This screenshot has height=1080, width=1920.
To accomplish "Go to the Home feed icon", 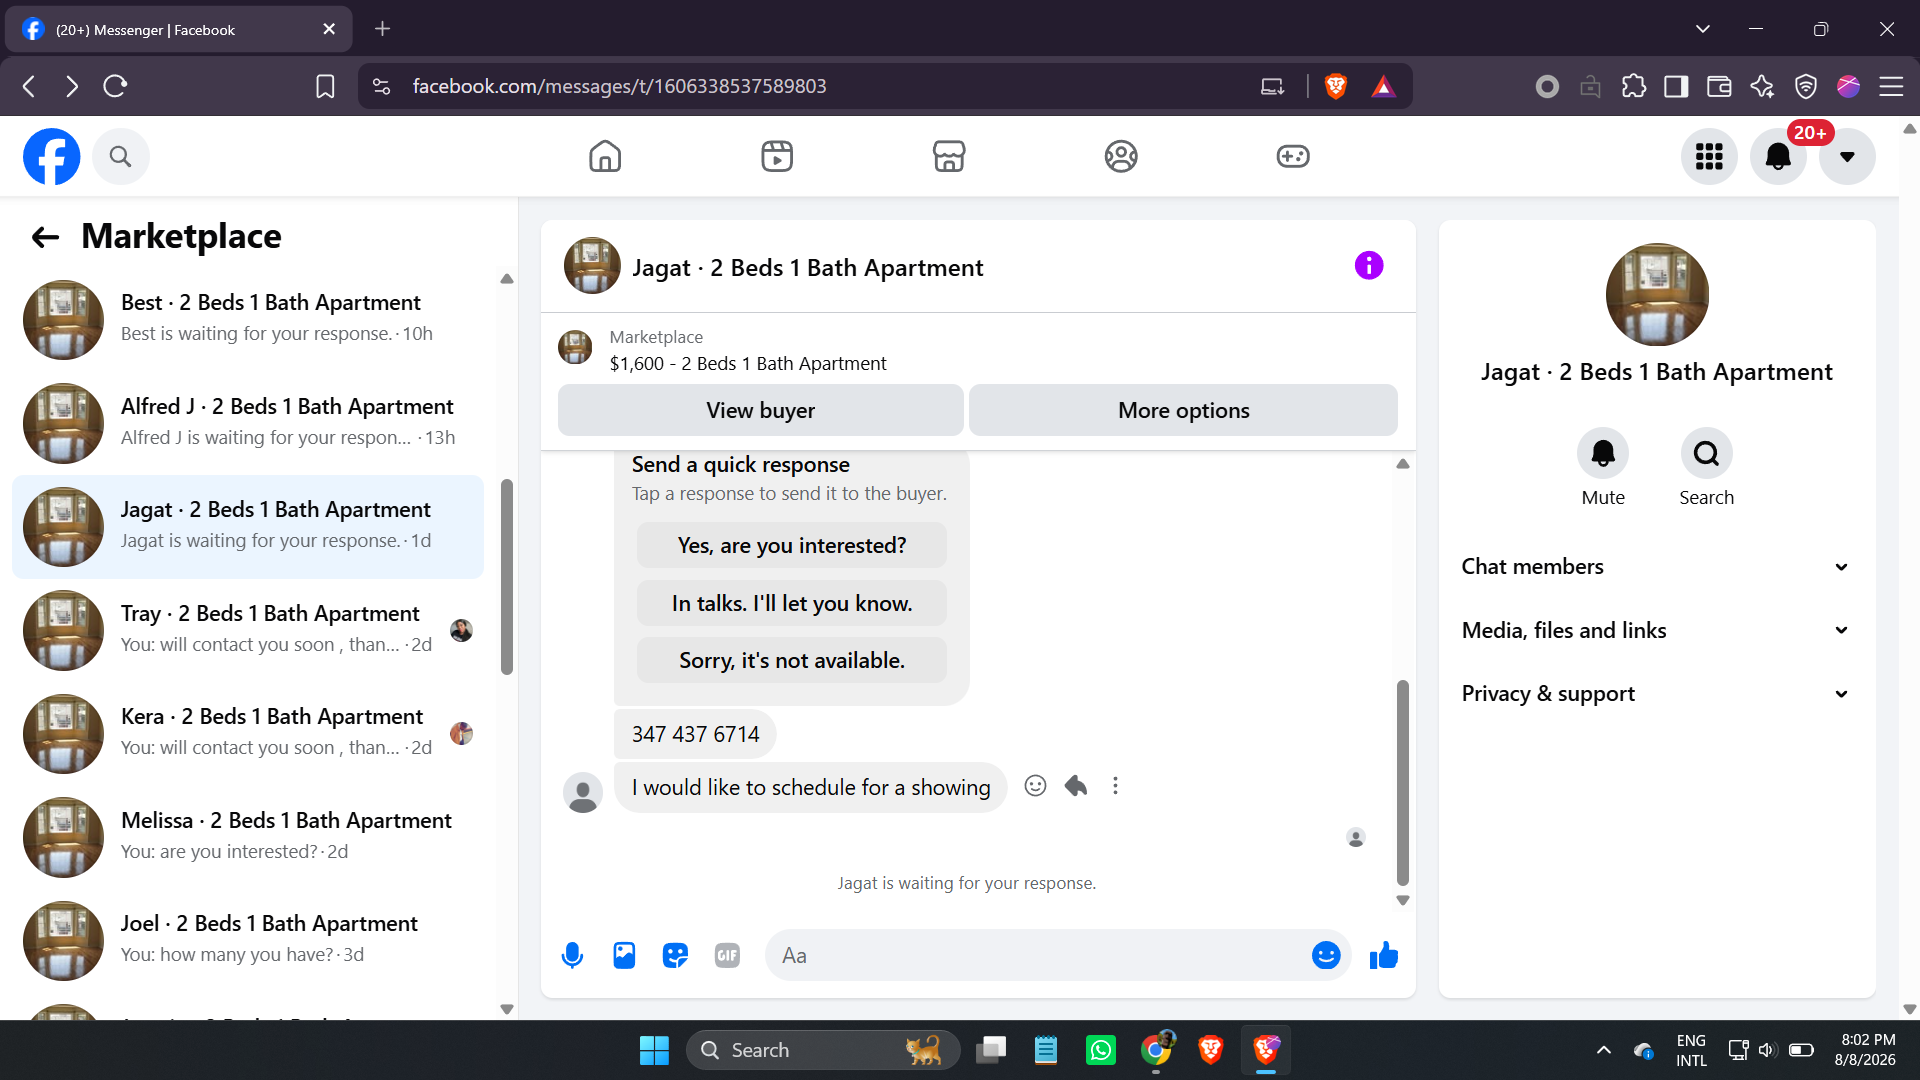I will pos(605,157).
